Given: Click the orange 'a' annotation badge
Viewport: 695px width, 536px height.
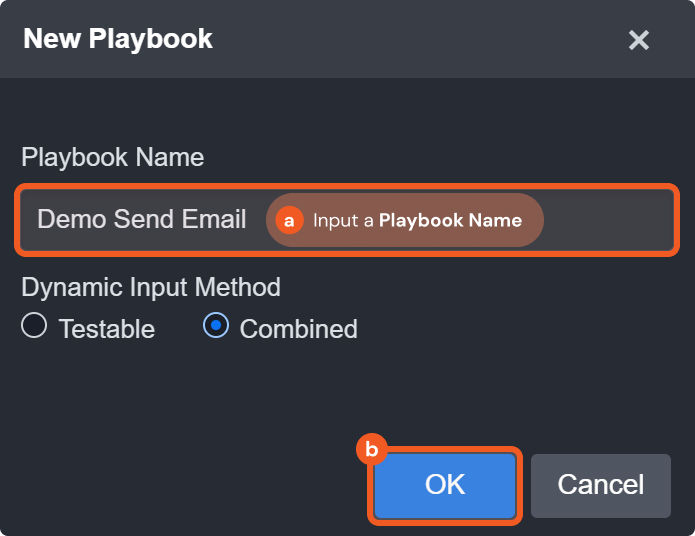Looking at the screenshot, I should 290,220.
